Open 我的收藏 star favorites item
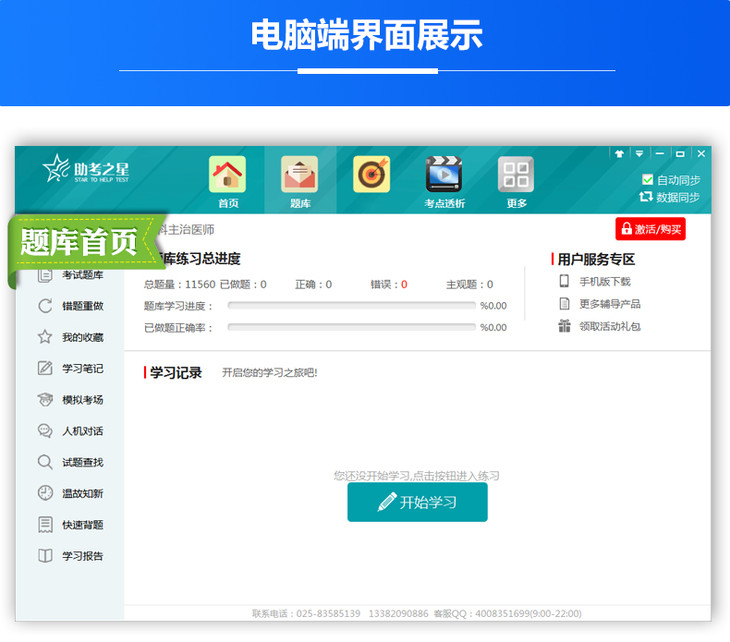Screen dimensions: 730x642 coord(81,337)
